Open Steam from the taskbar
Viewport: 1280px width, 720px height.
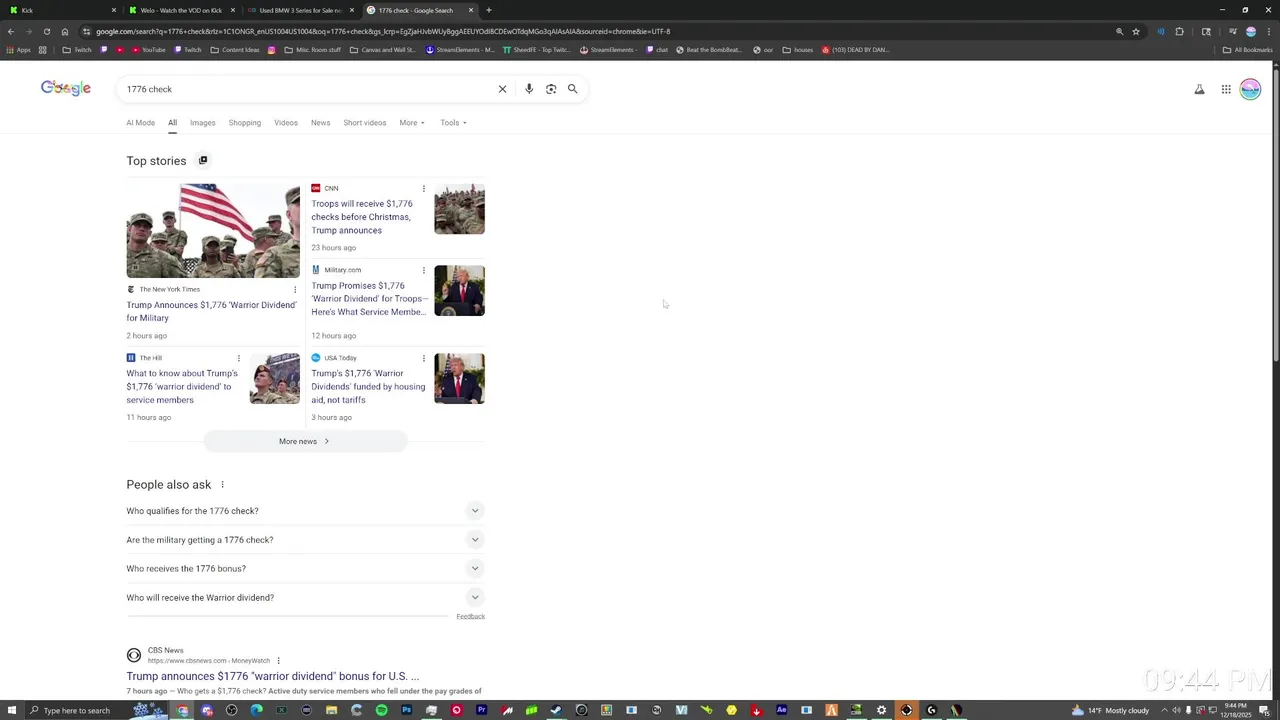[x=556, y=710]
